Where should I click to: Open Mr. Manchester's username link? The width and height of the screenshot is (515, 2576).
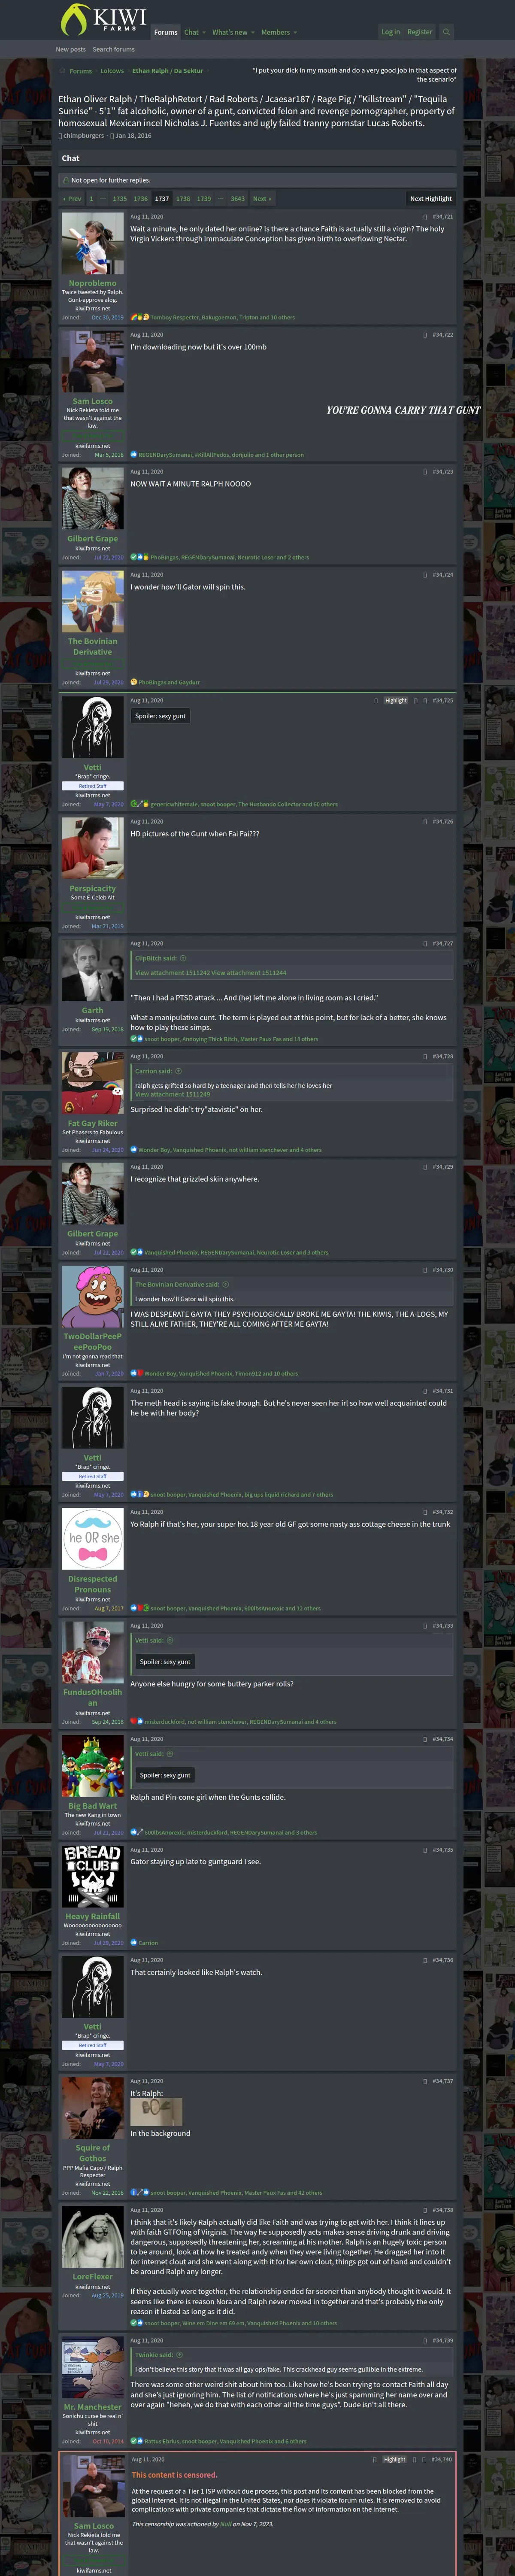93,2407
